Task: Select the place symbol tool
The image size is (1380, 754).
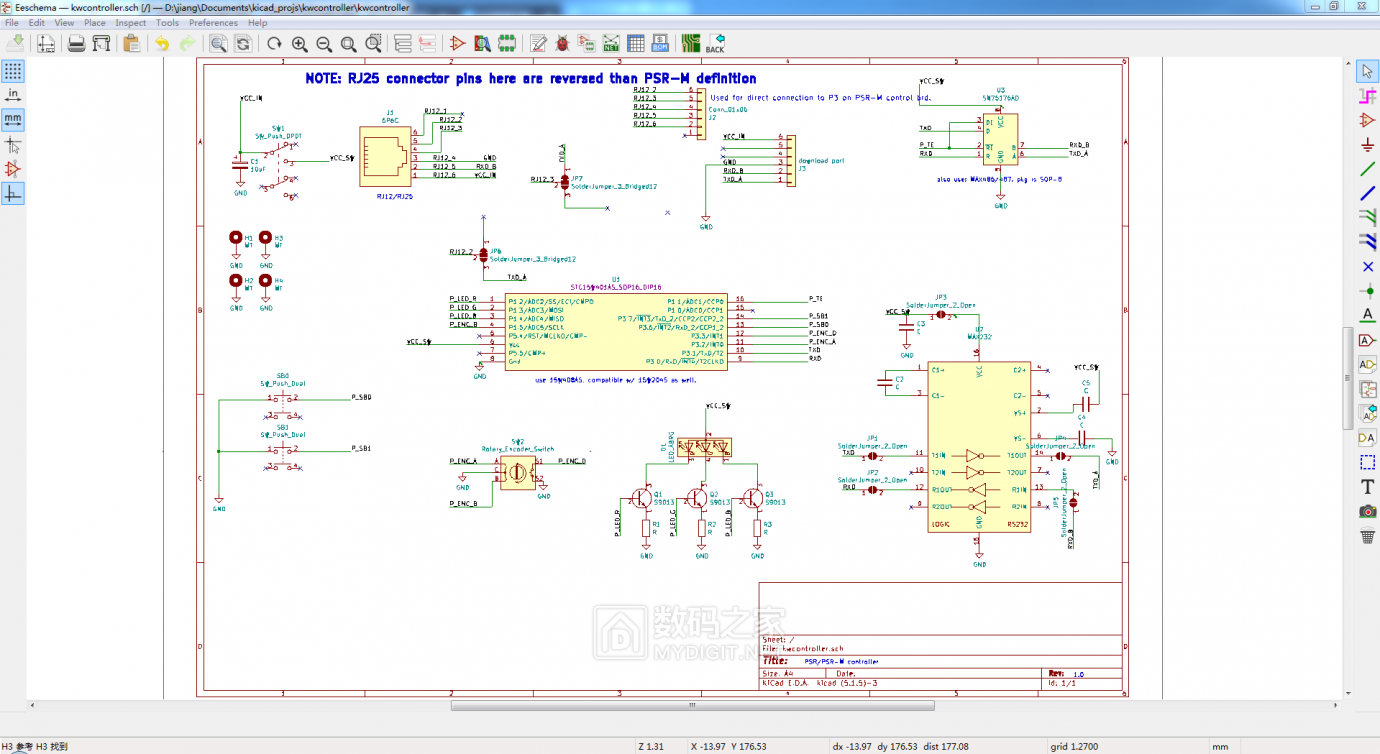Action: point(1367,120)
